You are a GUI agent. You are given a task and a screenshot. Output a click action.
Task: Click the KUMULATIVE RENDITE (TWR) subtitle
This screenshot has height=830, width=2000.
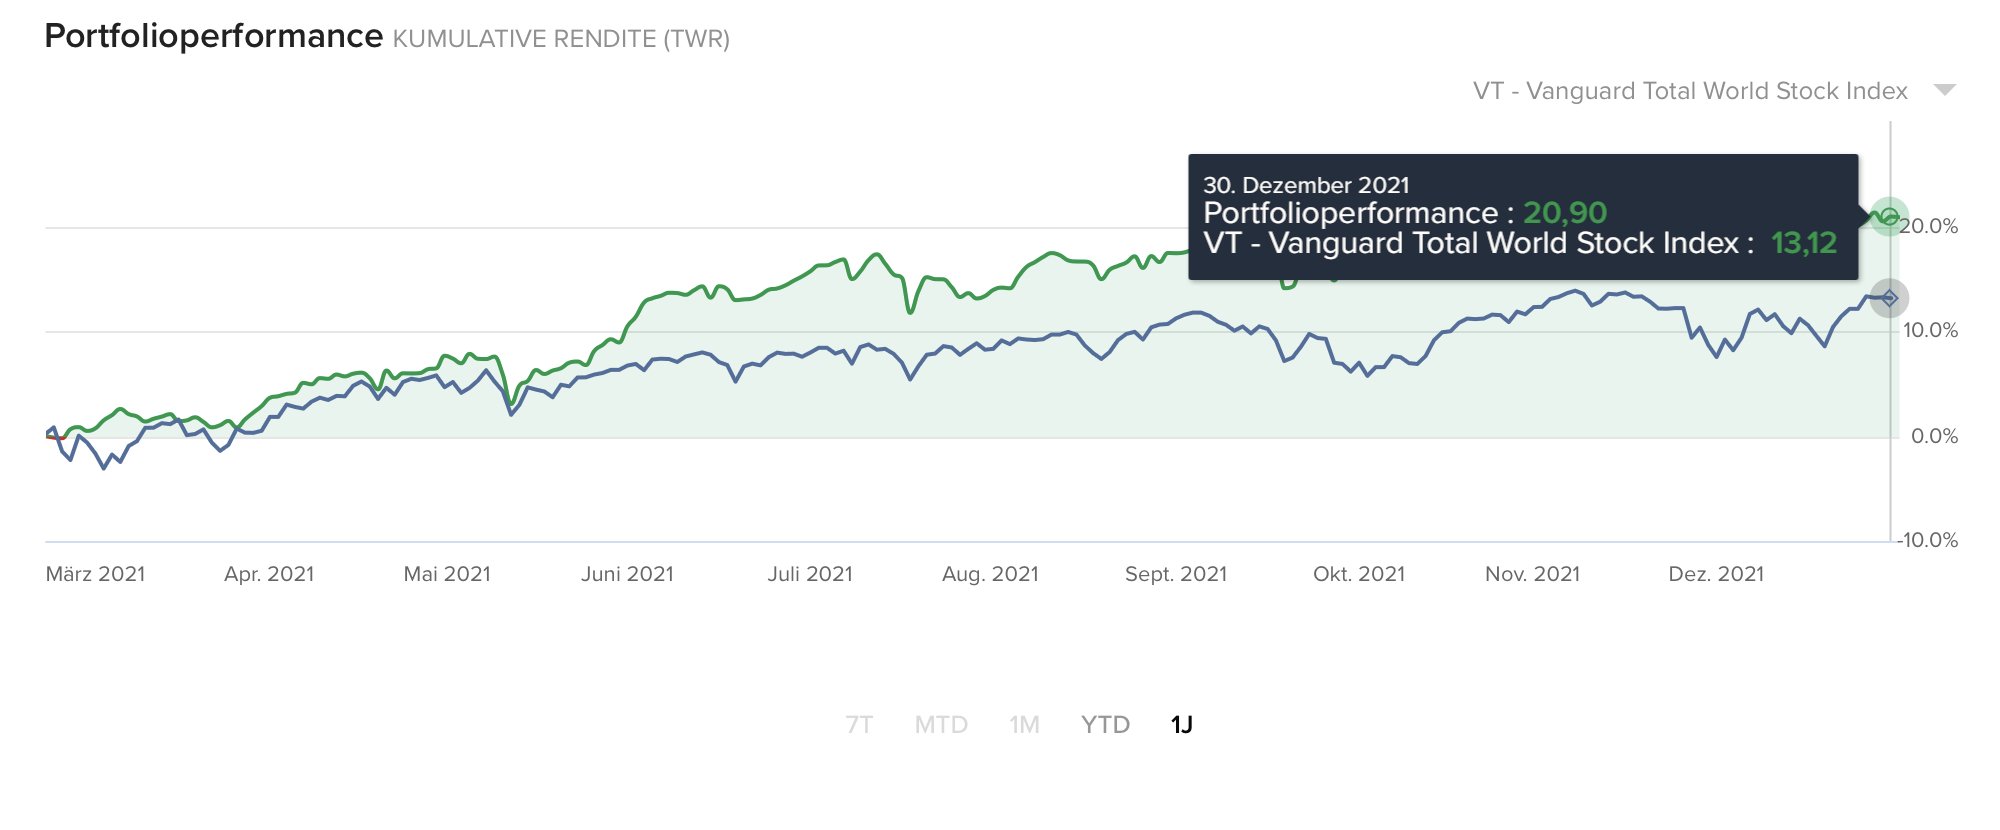click(561, 39)
